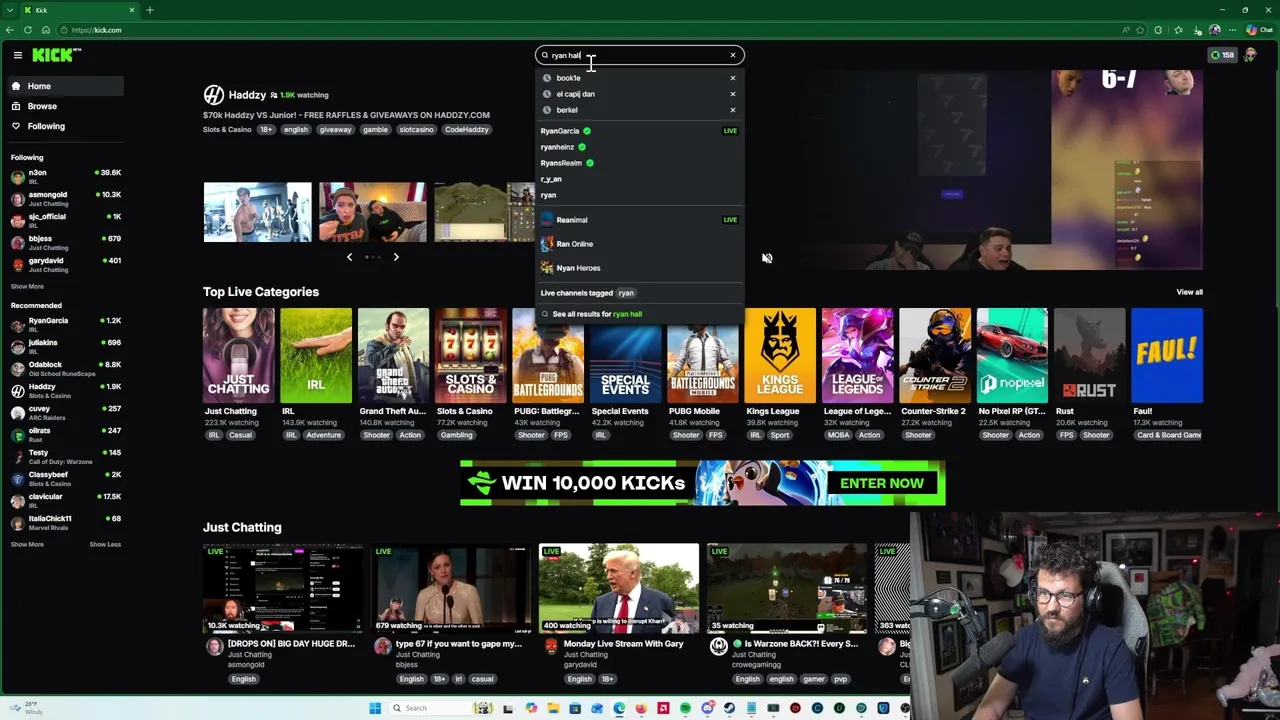Go to previous featured stream
Image resolution: width=1280 pixels, height=720 pixels.
tap(349, 257)
